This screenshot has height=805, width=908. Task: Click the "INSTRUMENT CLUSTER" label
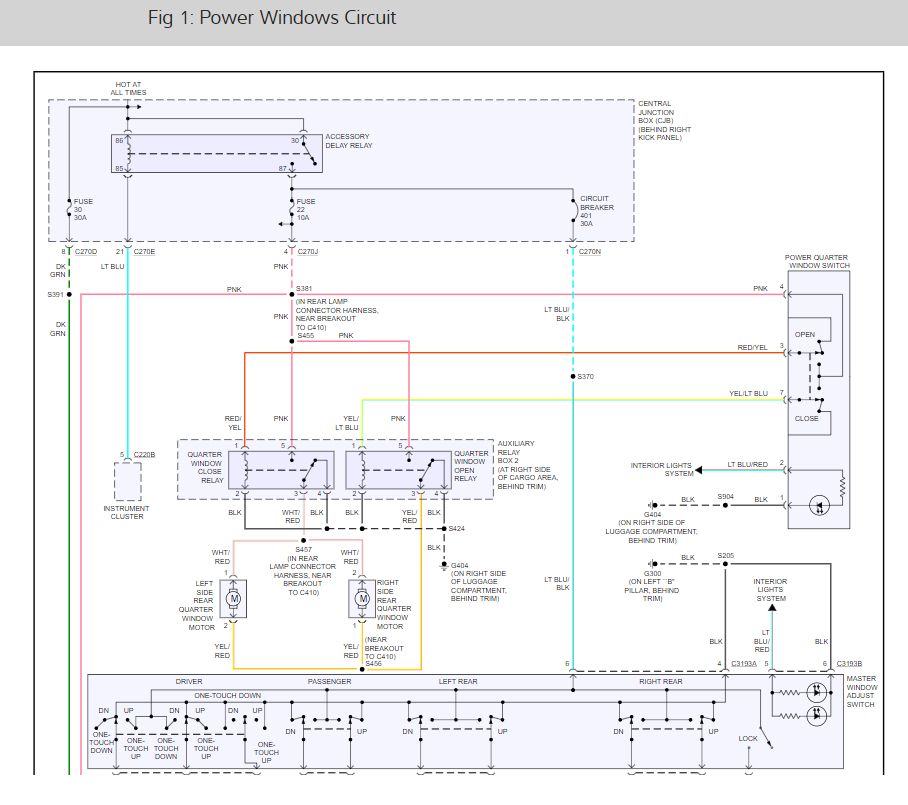pos(126,513)
